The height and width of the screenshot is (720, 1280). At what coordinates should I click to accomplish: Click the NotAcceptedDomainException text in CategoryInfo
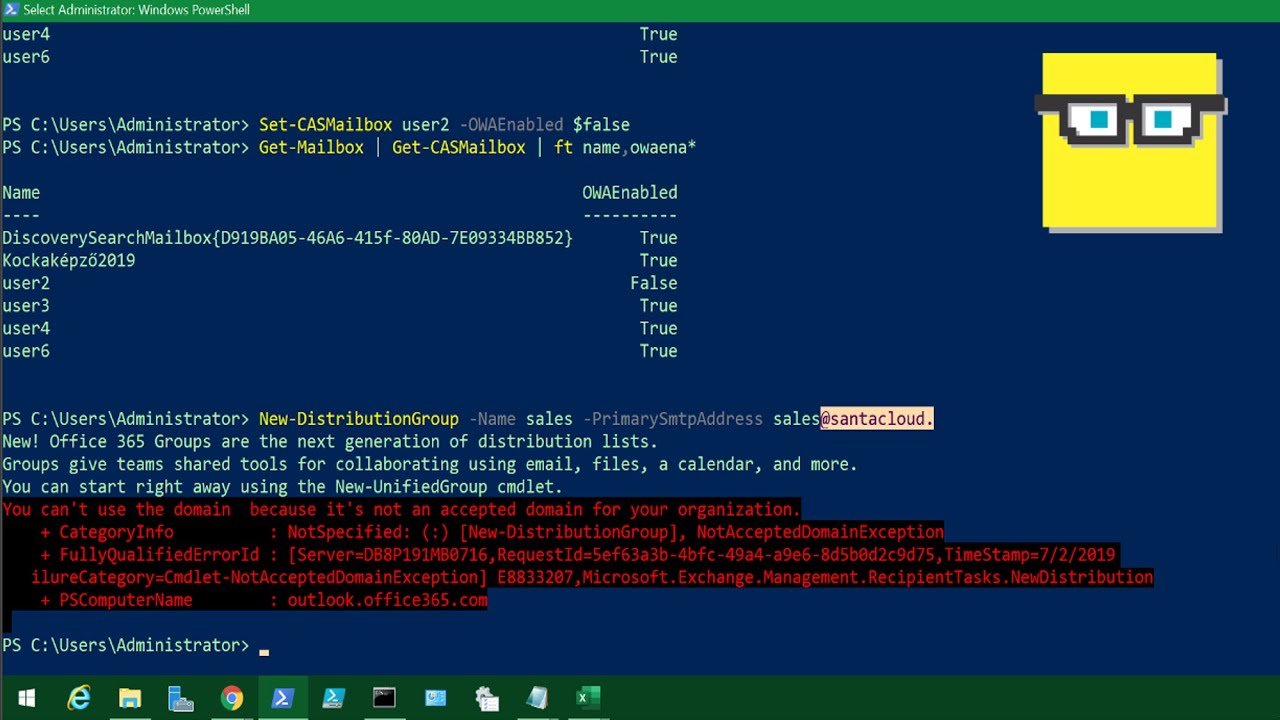[820, 532]
